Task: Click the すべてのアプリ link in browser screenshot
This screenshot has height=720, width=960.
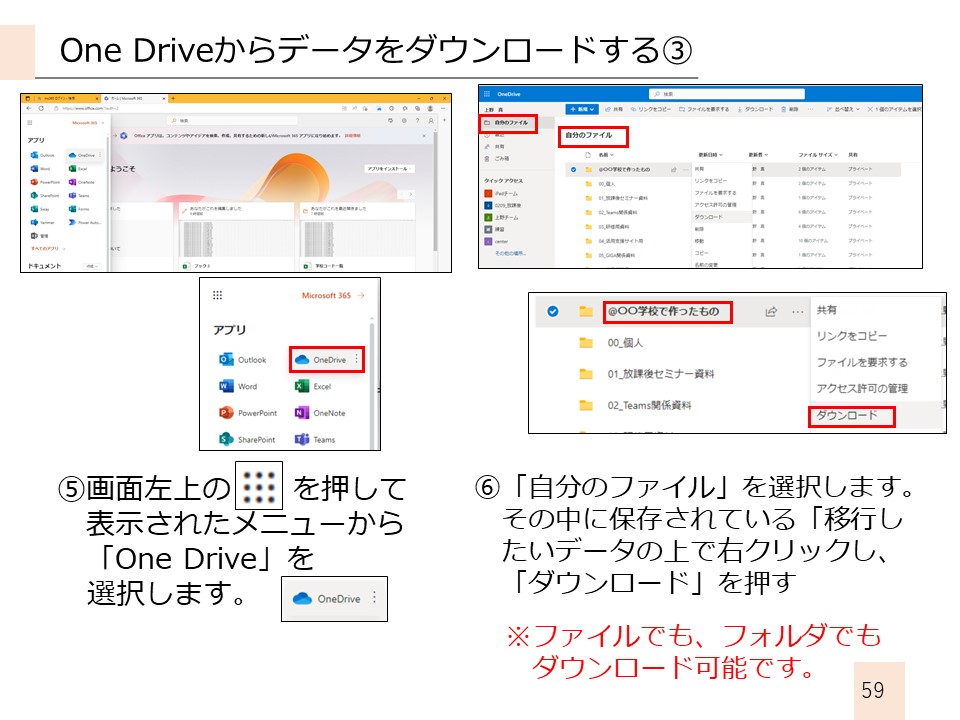Action: click(48, 249)
